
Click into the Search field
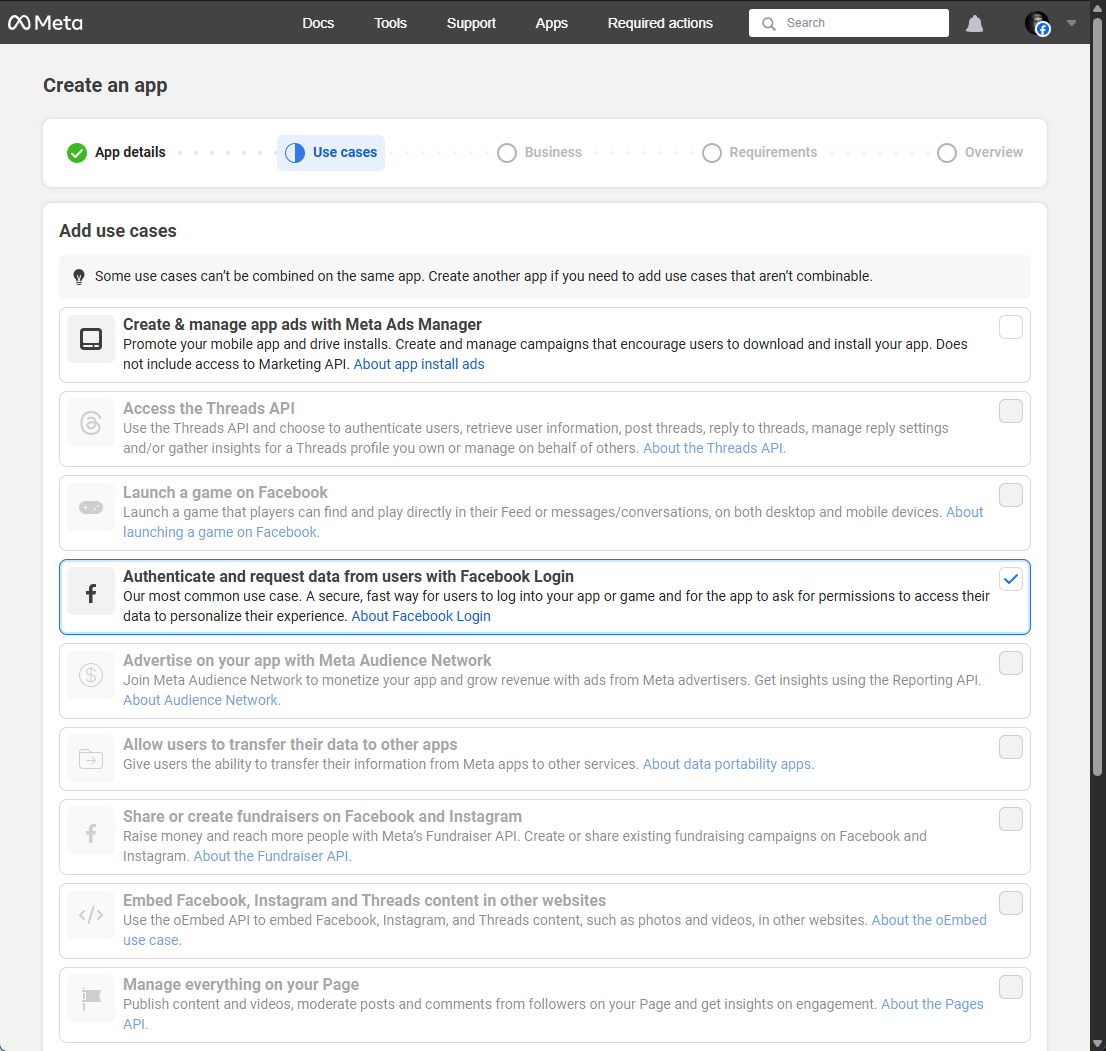[849, 23]
